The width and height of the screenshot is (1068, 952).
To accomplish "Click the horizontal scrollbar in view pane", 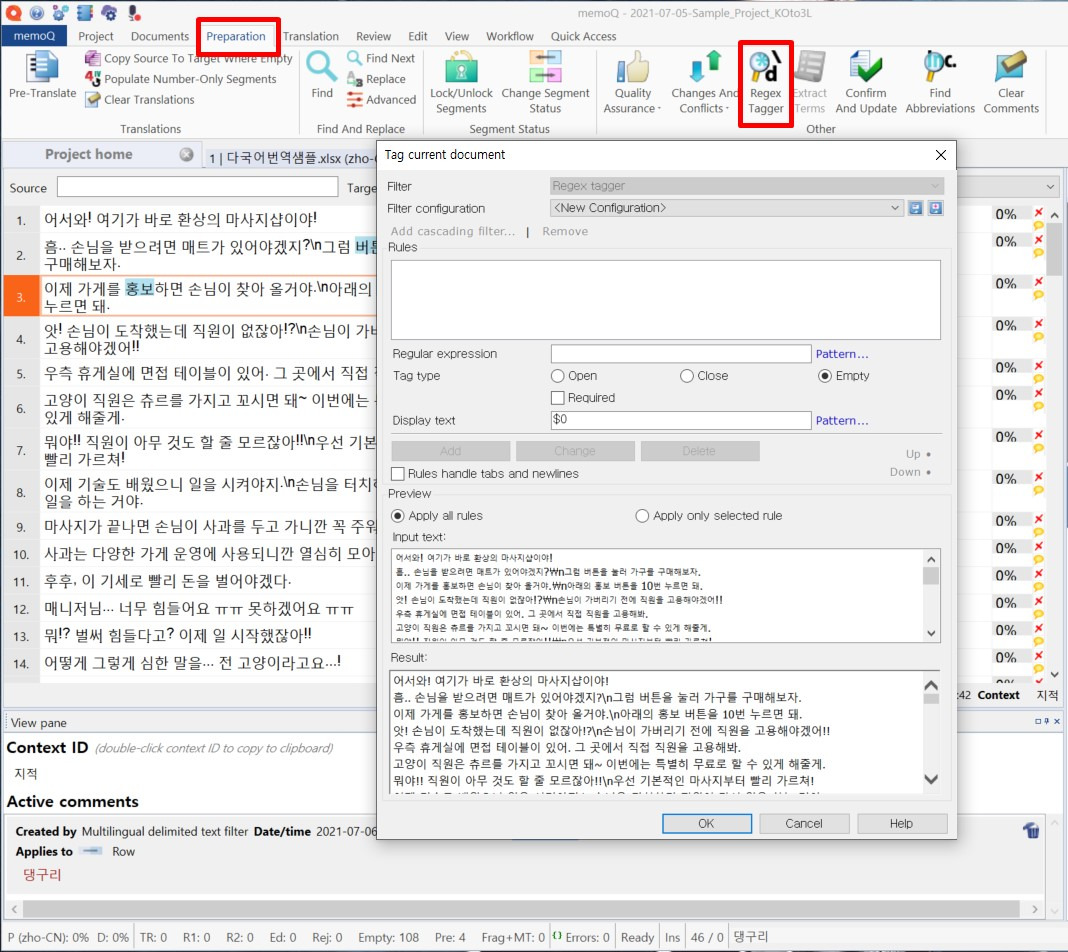I will click(521, 908).
